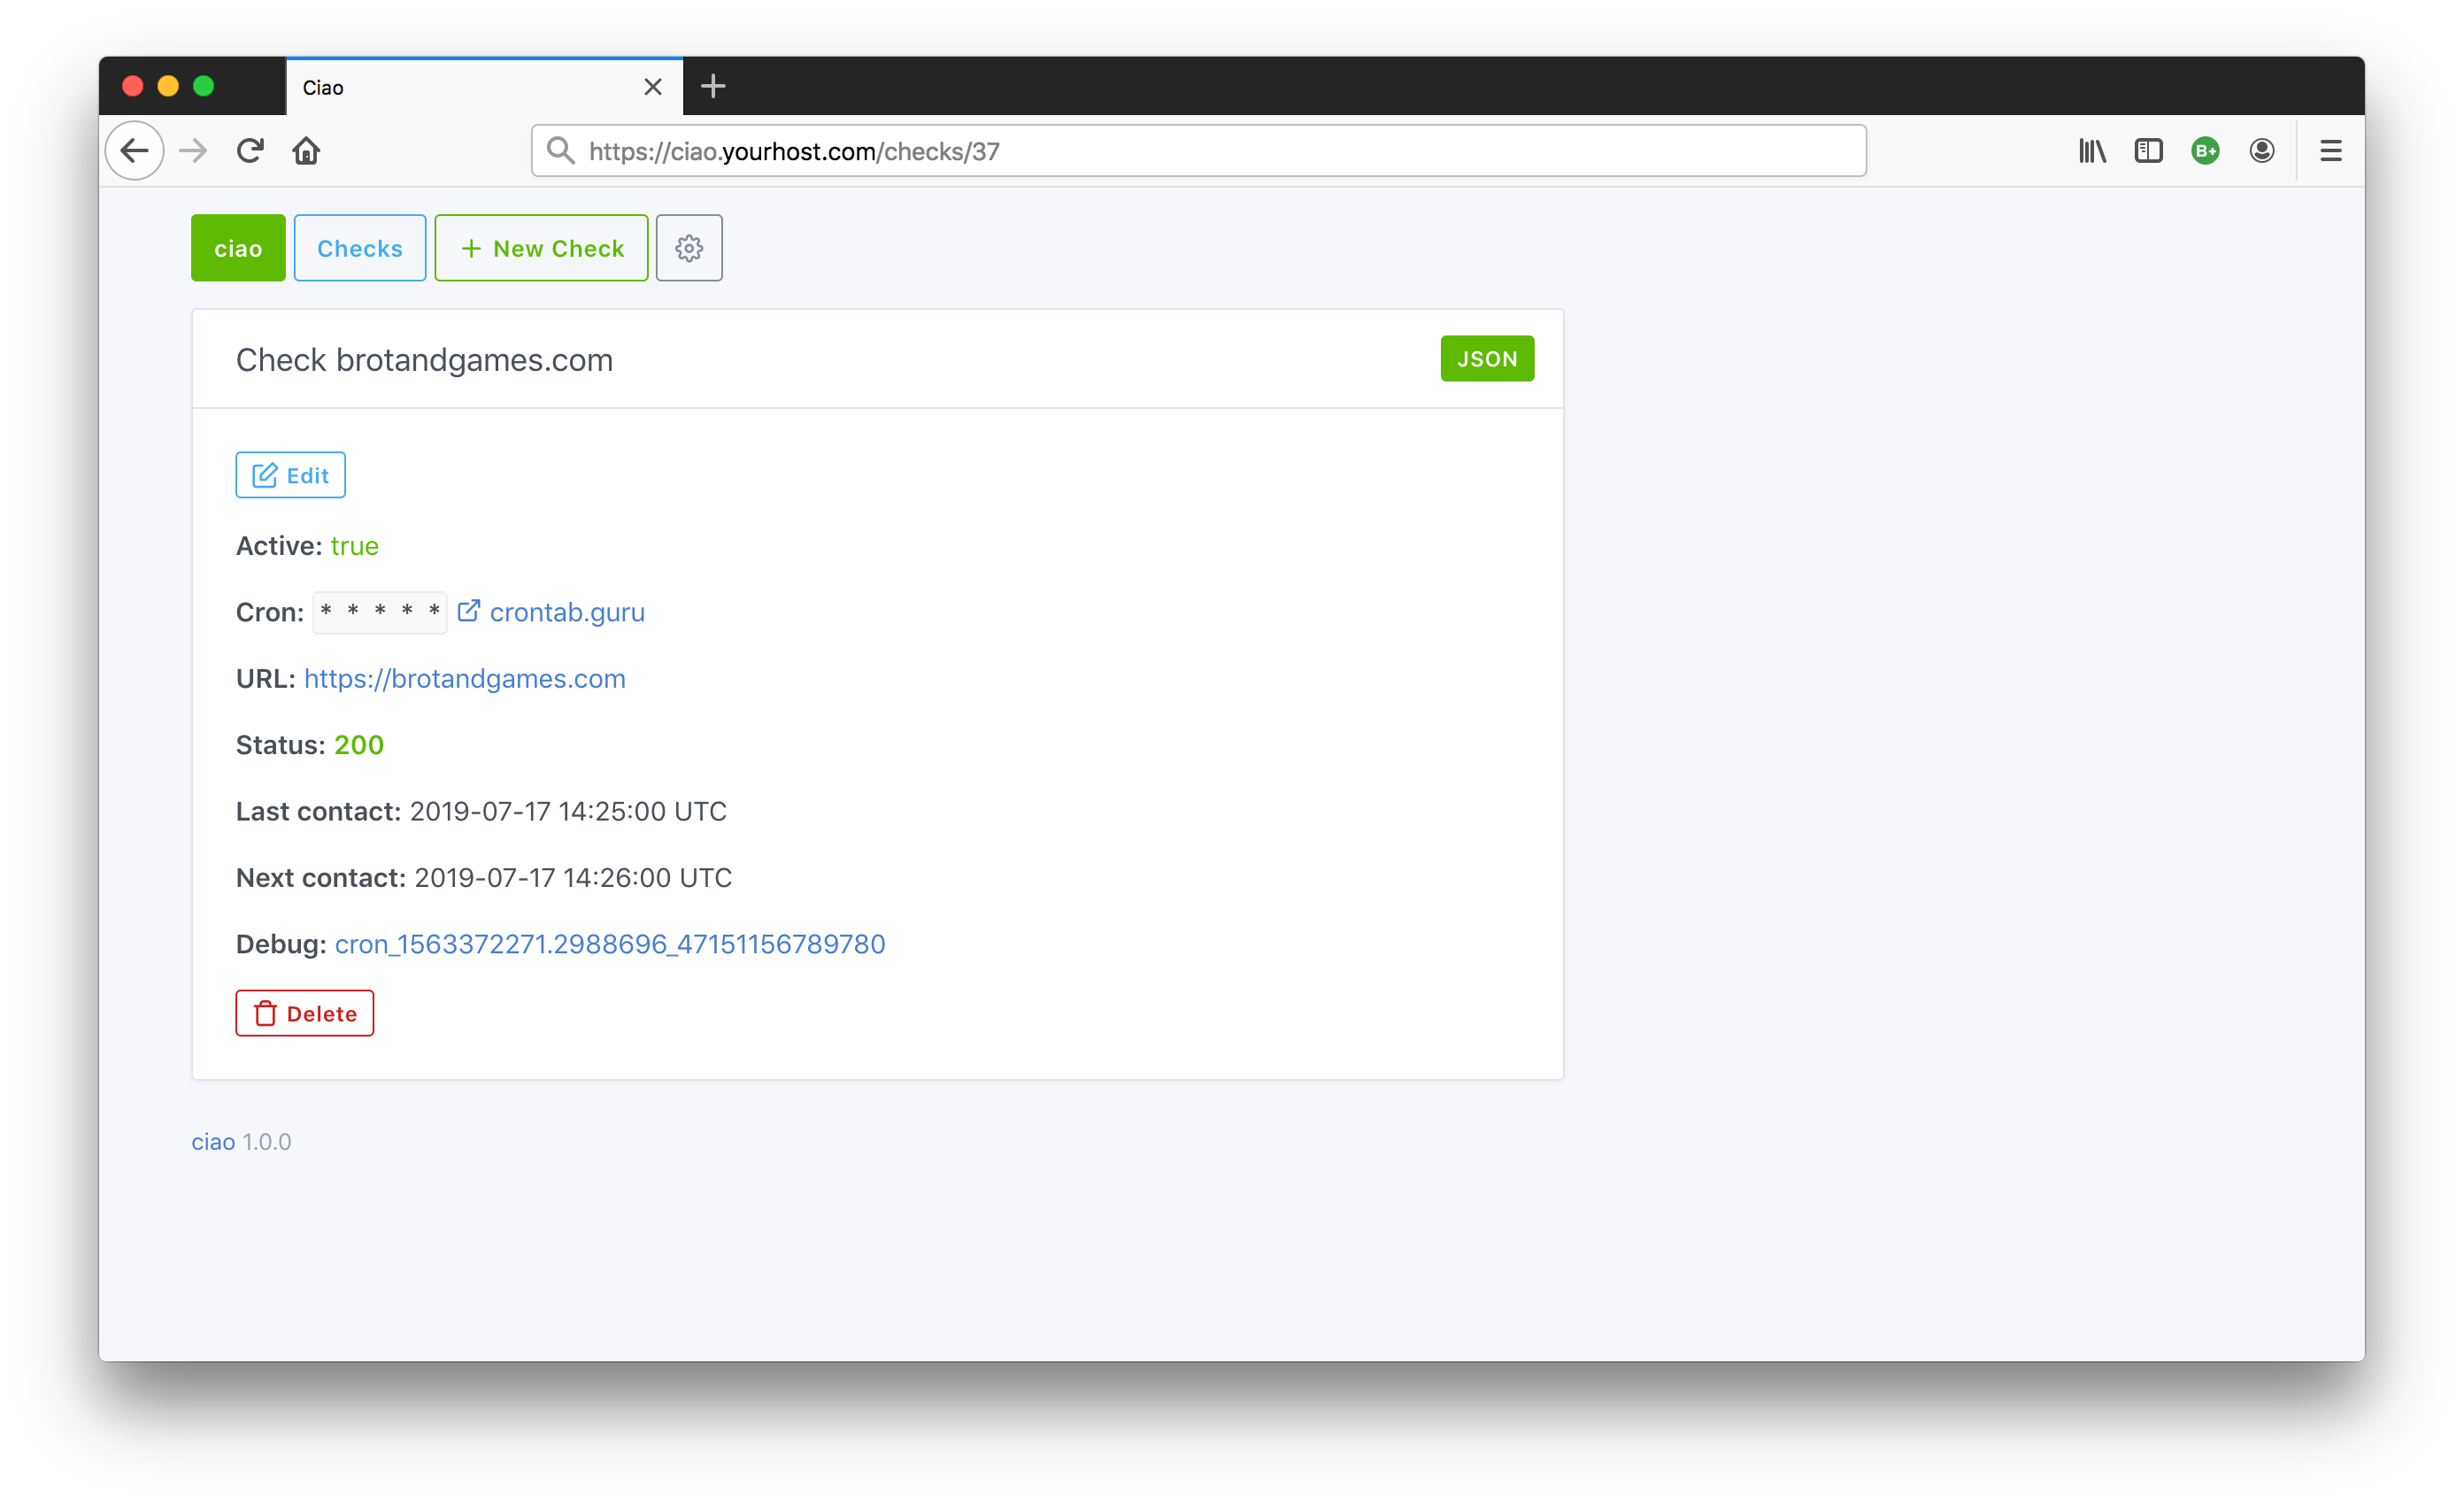
Task: Toggle the Active status for check
Action: tap(290, 475)
